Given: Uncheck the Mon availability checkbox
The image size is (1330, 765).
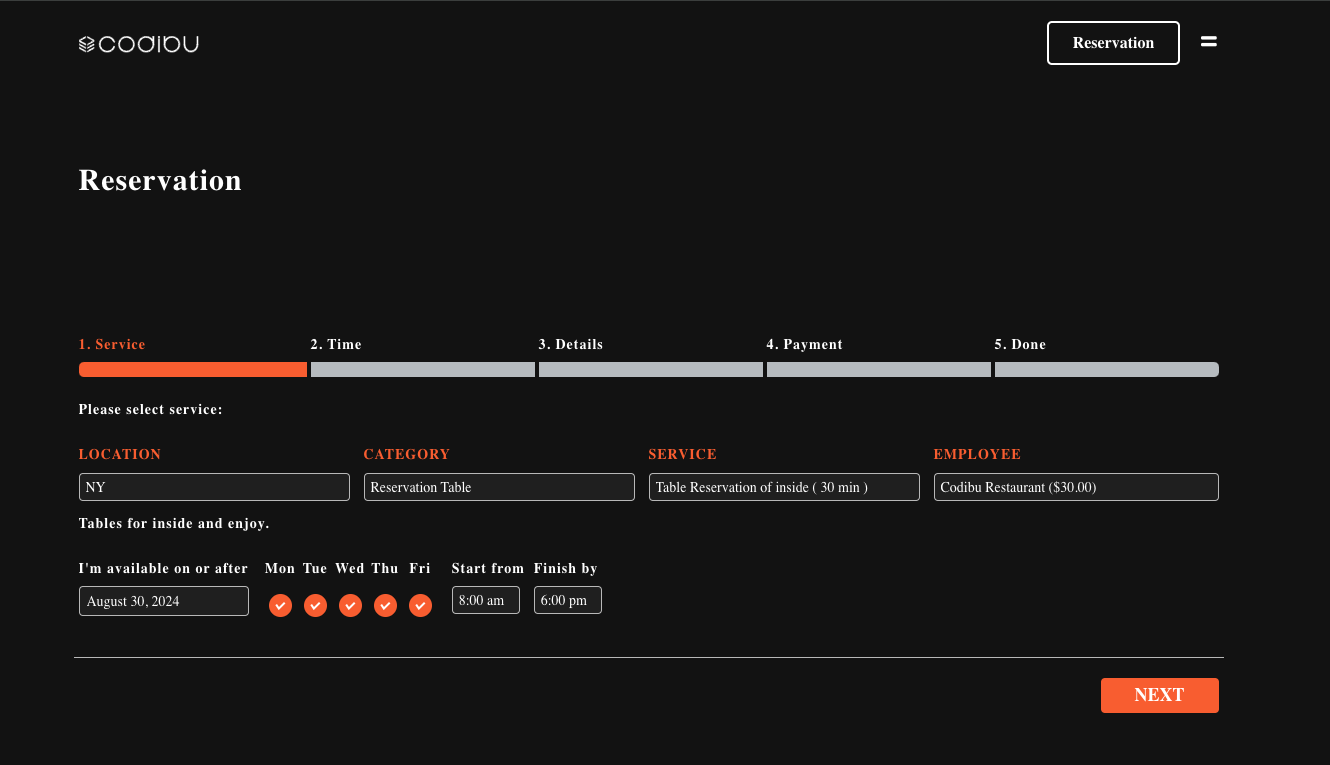Looking at the screenshot, I should [x=280, y=606].
